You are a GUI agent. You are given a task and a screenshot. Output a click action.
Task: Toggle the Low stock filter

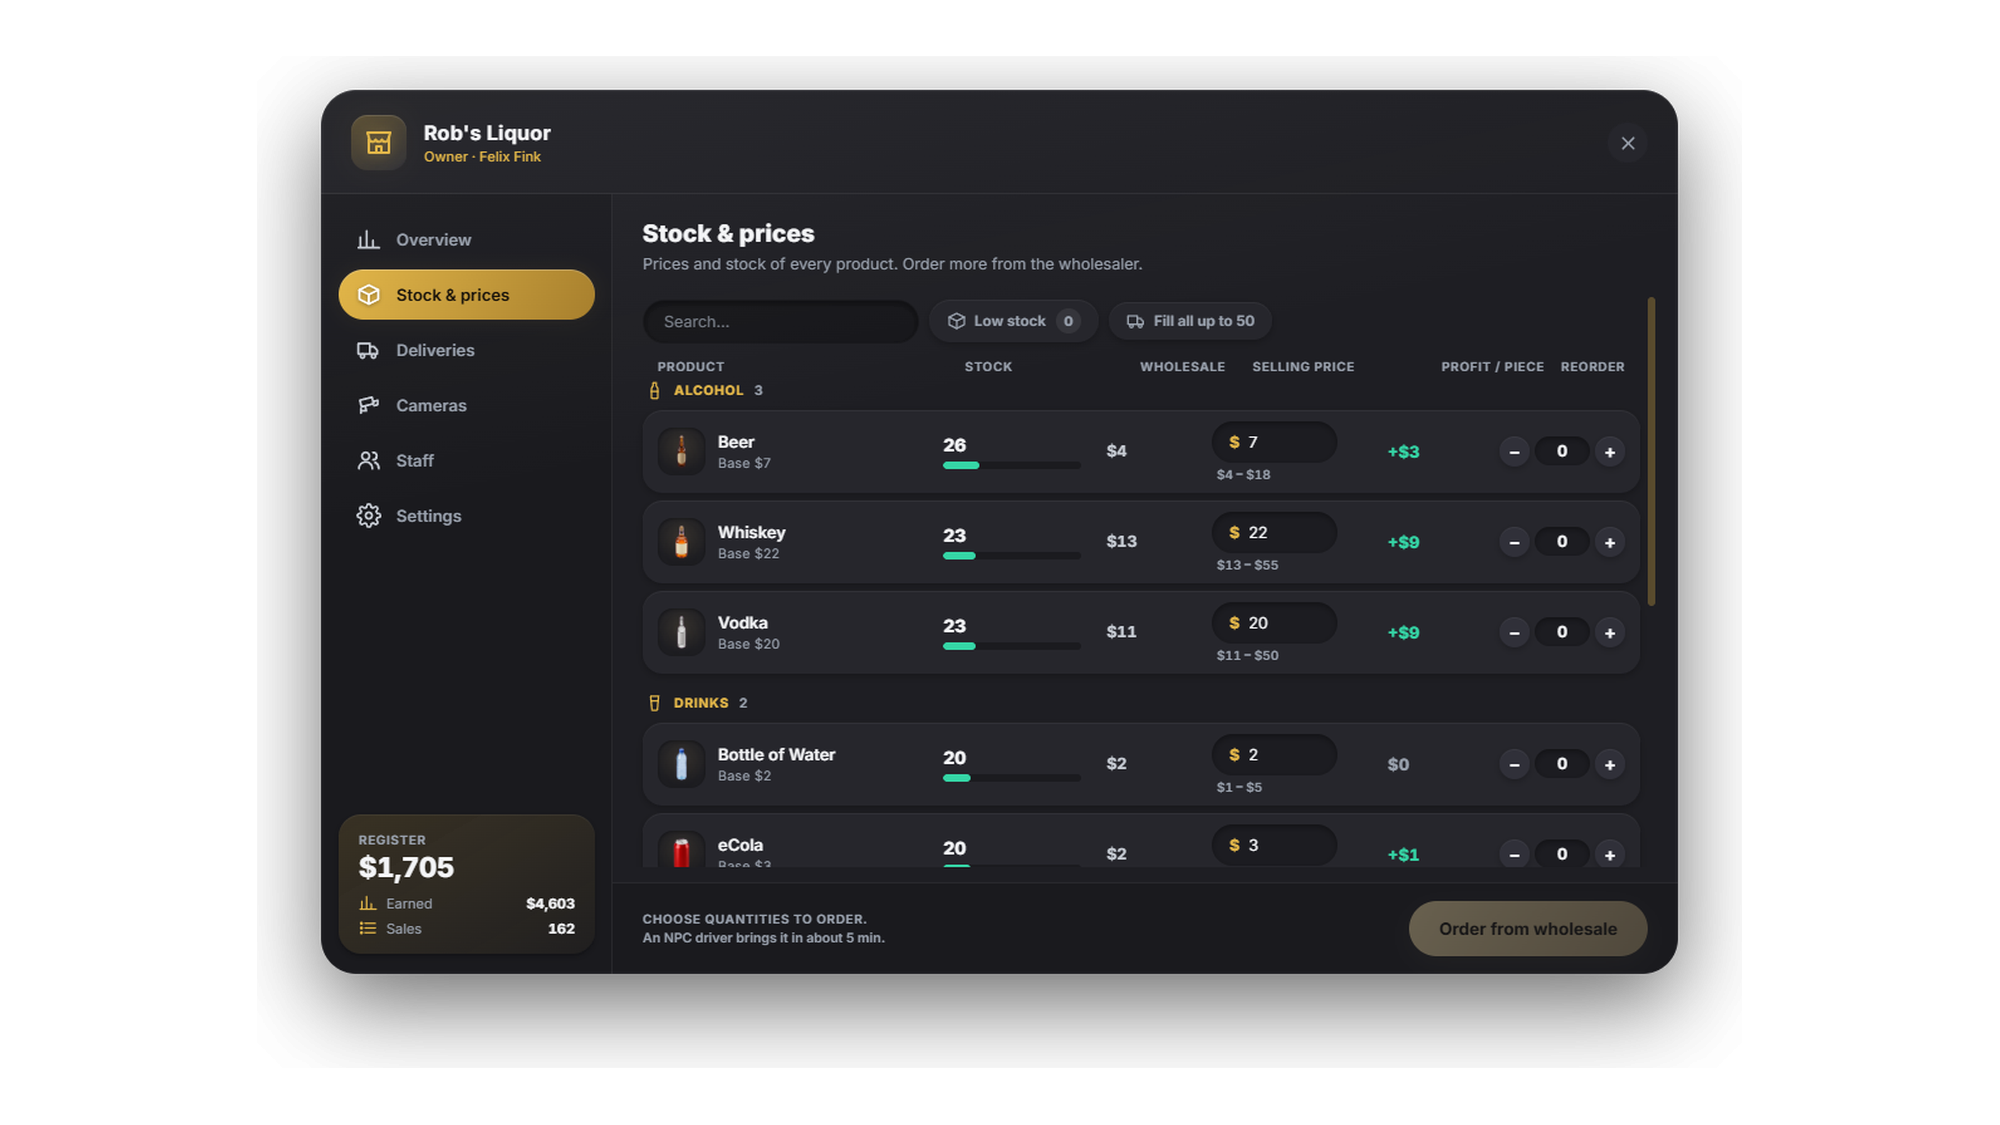1013,321
